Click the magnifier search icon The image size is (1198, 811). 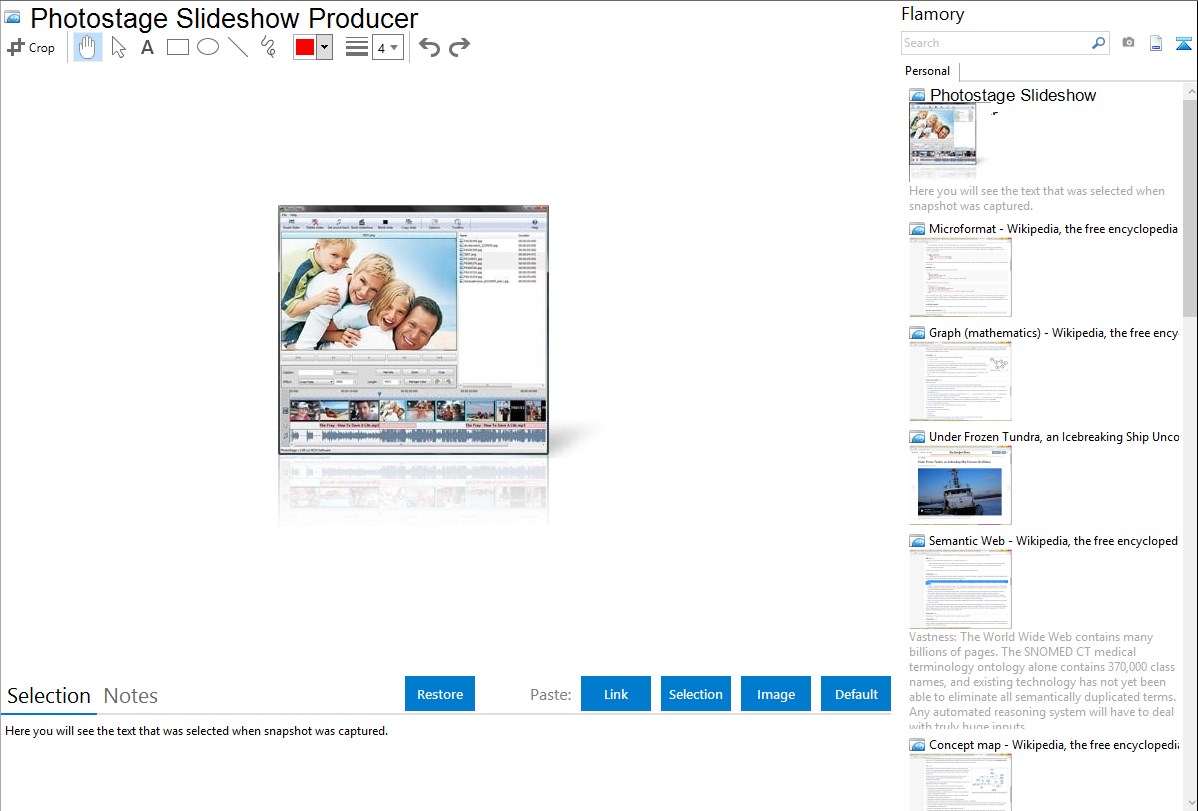tap(1099, 43)
